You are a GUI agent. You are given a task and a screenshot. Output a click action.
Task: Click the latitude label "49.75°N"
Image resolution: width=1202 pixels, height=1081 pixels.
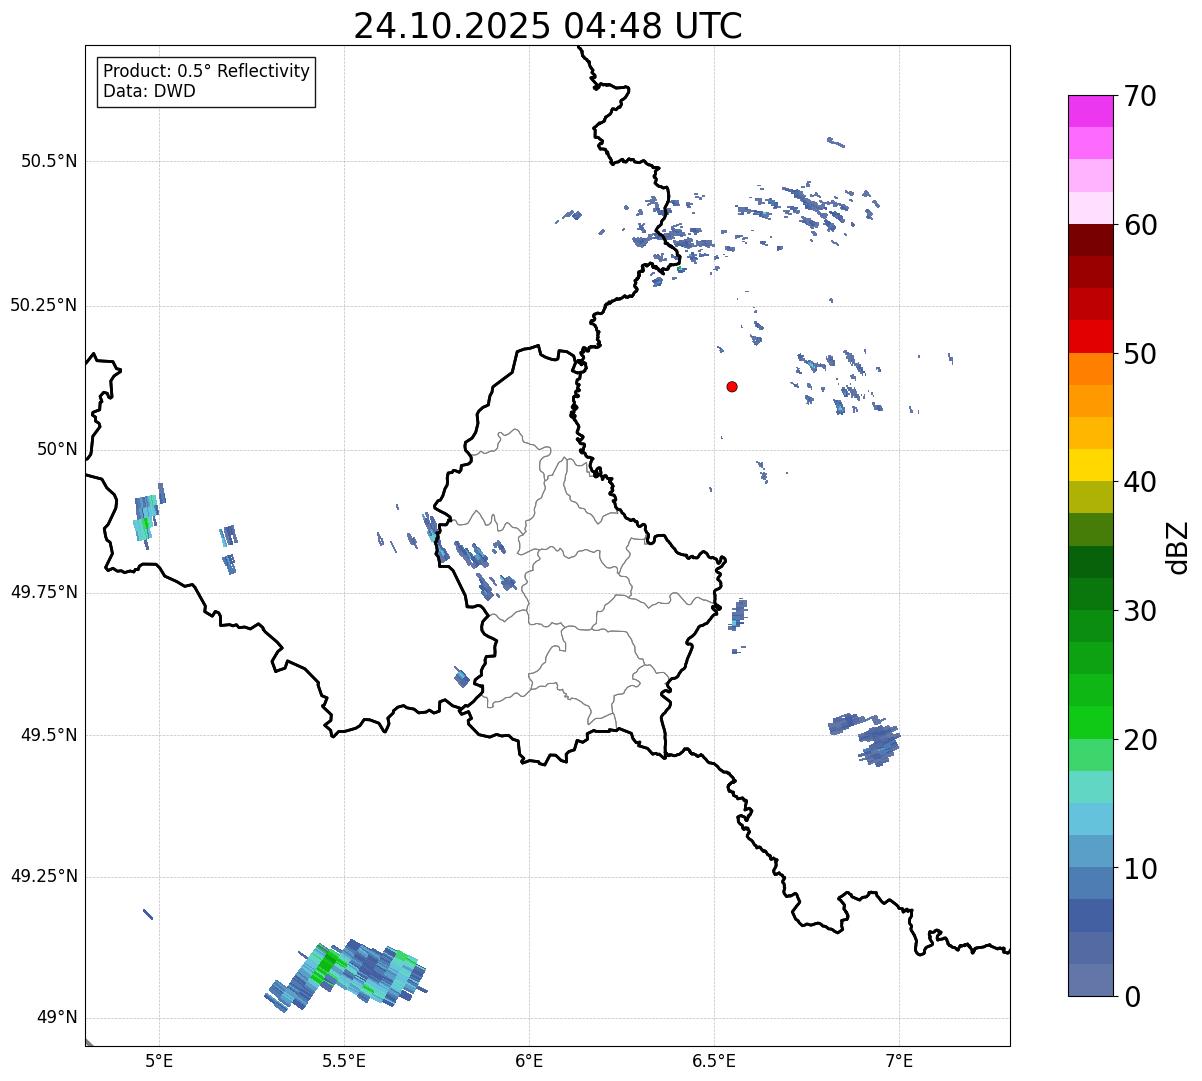pos(44,592)
